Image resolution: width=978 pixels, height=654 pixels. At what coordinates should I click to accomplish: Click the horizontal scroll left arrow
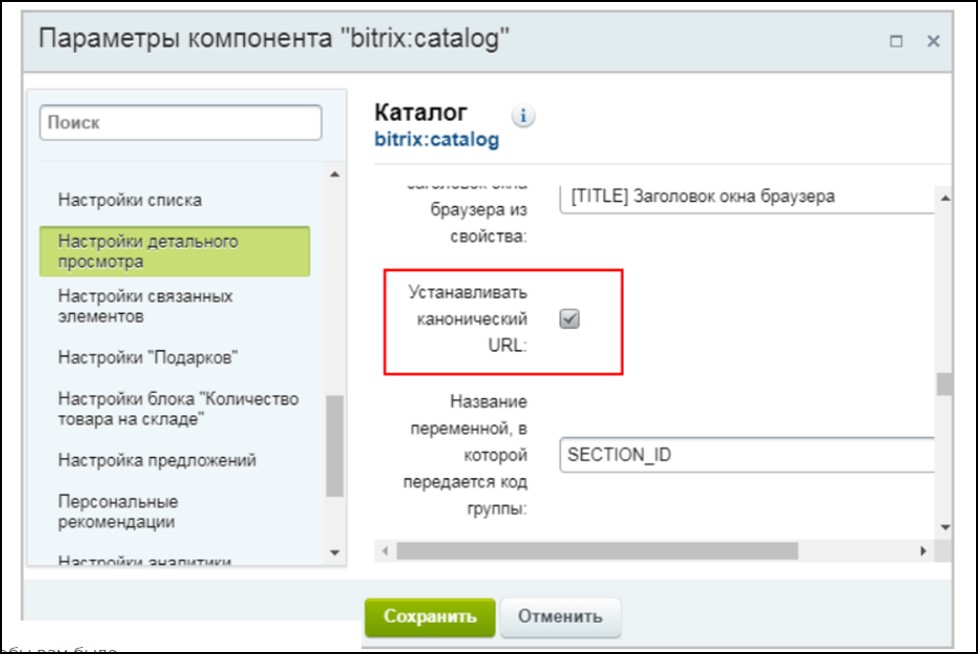tap(385, 551)
